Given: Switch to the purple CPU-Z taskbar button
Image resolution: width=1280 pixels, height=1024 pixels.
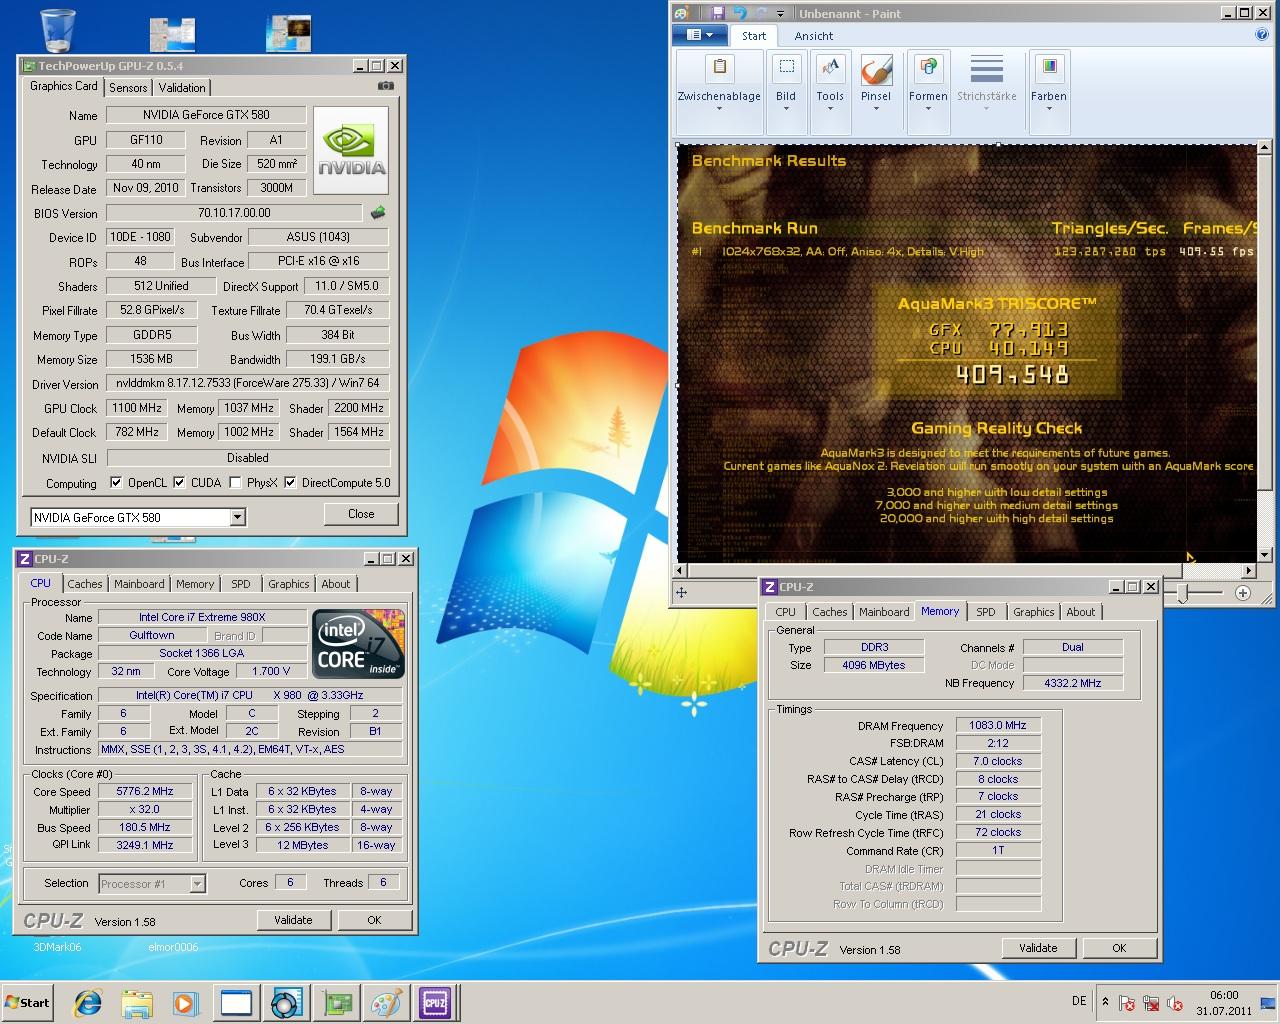Looking at the screenshot, I should click(435, 1003).
